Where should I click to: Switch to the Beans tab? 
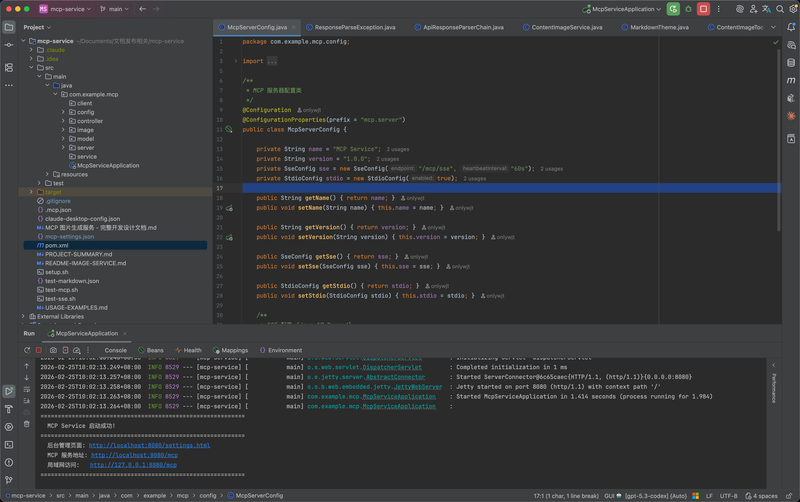coord(154,350)
